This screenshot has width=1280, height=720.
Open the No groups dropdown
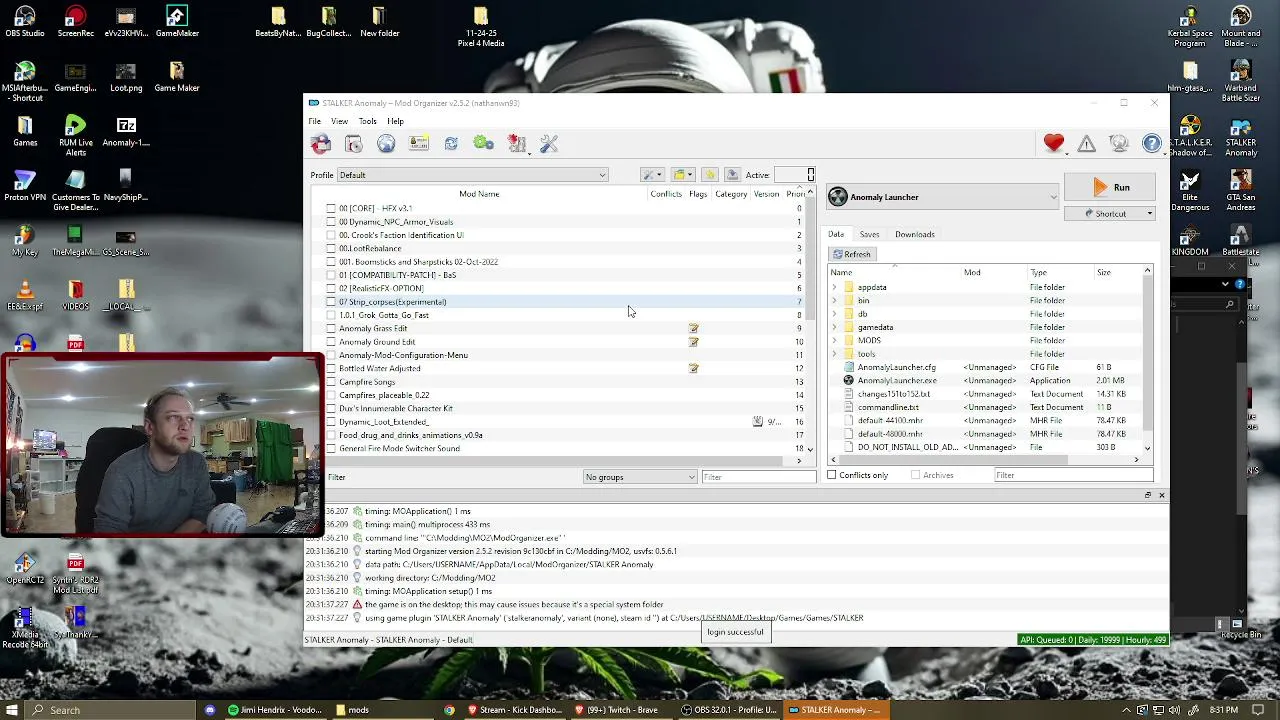pos(640,477)
